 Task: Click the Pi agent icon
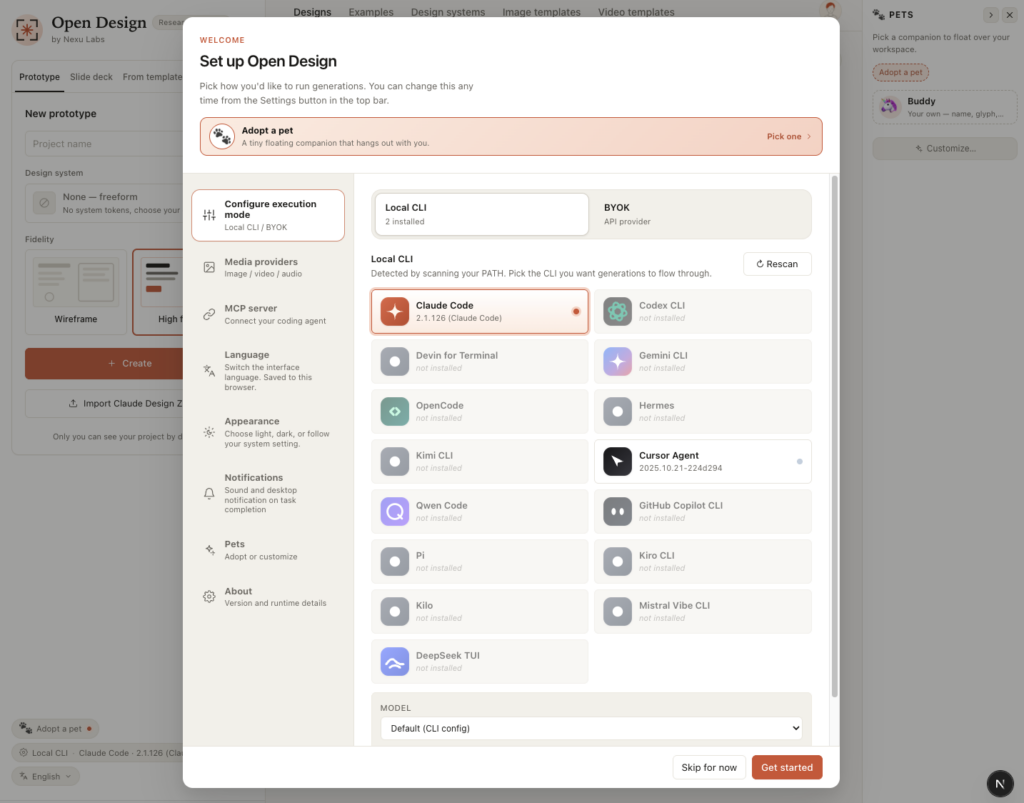(394, 561)
